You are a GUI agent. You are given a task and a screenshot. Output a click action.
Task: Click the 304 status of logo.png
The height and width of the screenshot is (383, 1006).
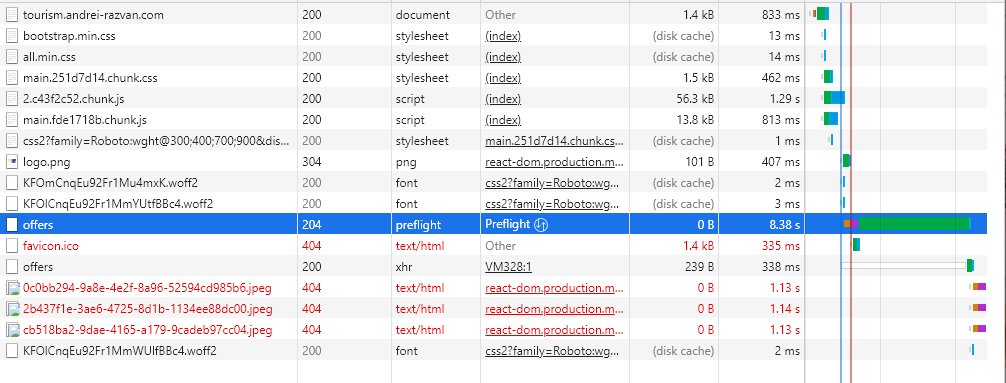click(312, 162)
